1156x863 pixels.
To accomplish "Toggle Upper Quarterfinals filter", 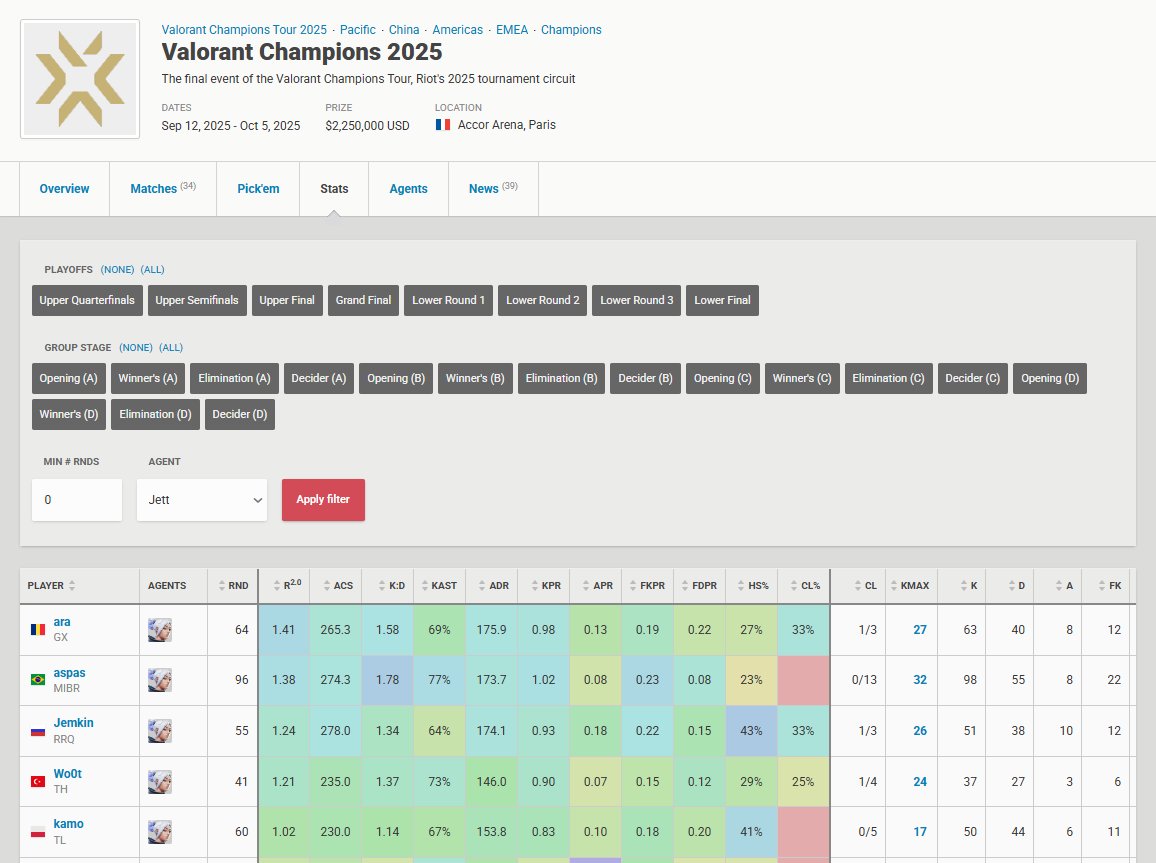I will [x=87, y=300].
